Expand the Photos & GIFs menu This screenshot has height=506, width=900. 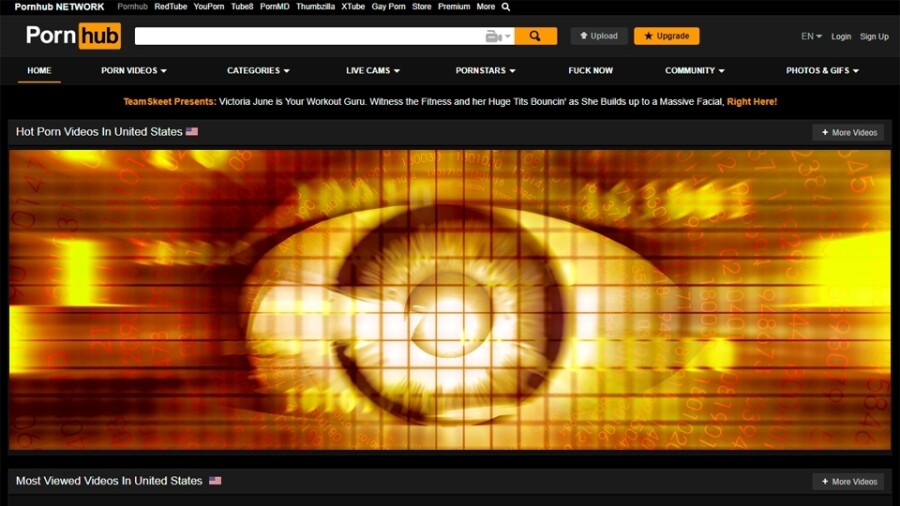(822, 71)
